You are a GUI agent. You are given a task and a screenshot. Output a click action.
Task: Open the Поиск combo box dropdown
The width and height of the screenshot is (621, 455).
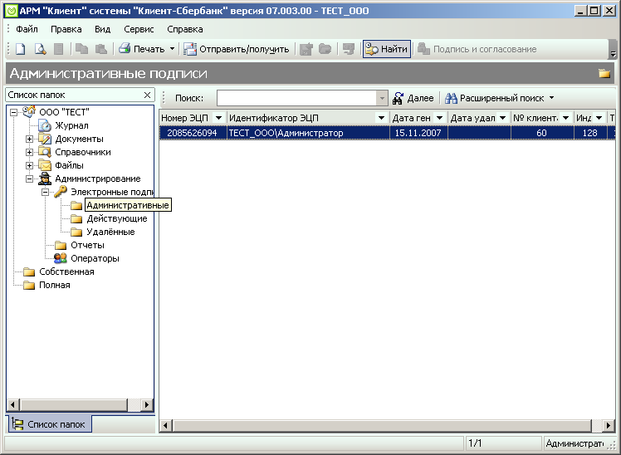click(382, 98)
